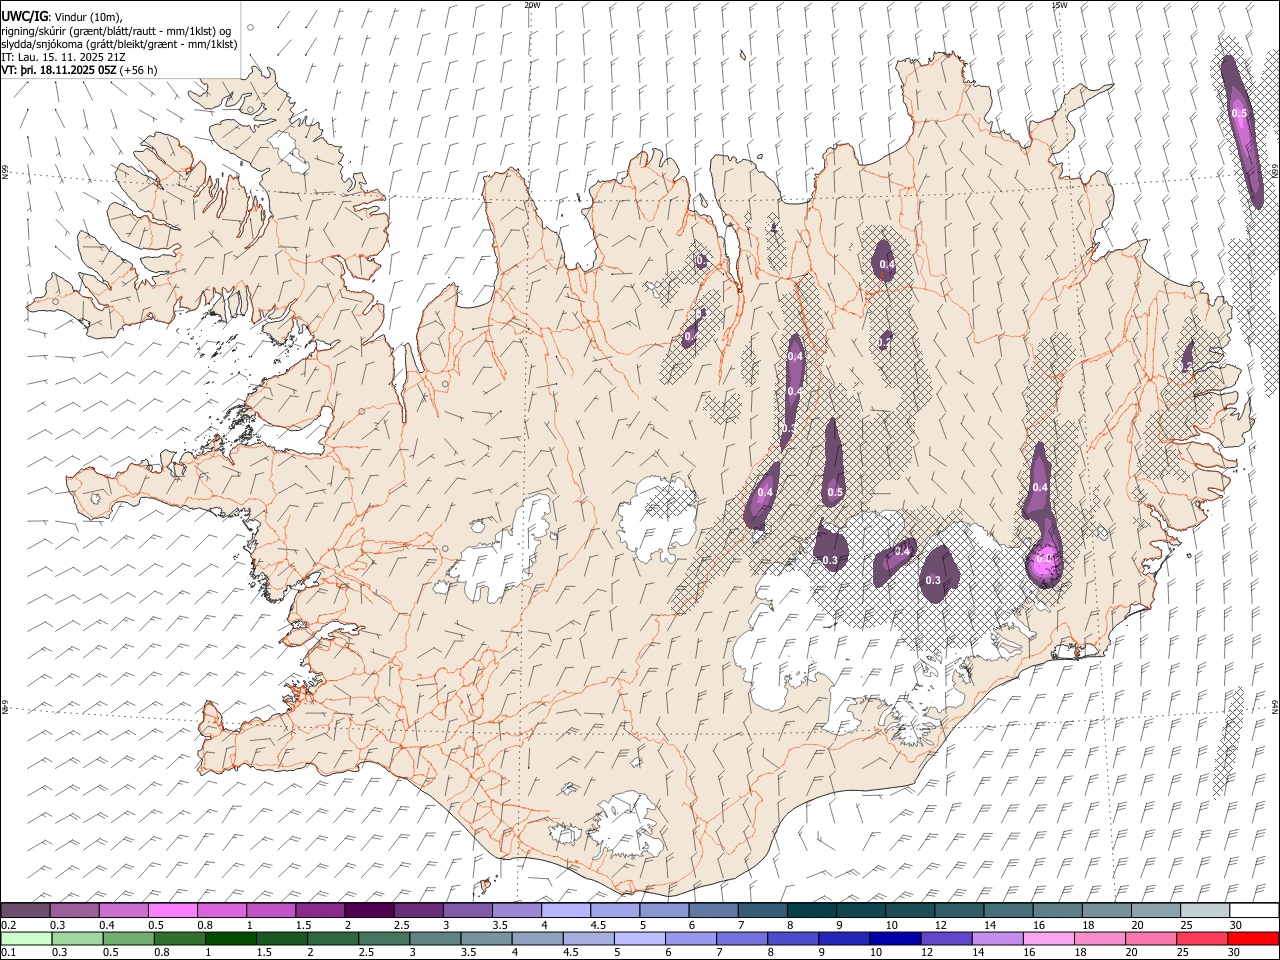Click the '0.2' value label in upper legend row
Image resolution: width=1280 pixels, height=960 pixels.
point(8,925)
